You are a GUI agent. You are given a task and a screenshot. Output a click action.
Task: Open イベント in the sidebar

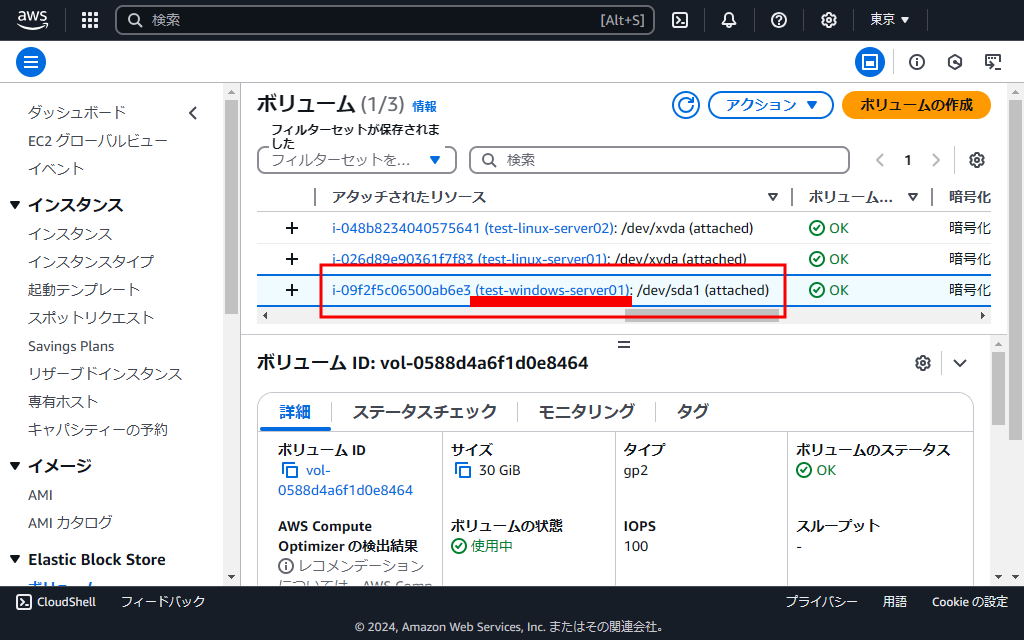(56, 168)
